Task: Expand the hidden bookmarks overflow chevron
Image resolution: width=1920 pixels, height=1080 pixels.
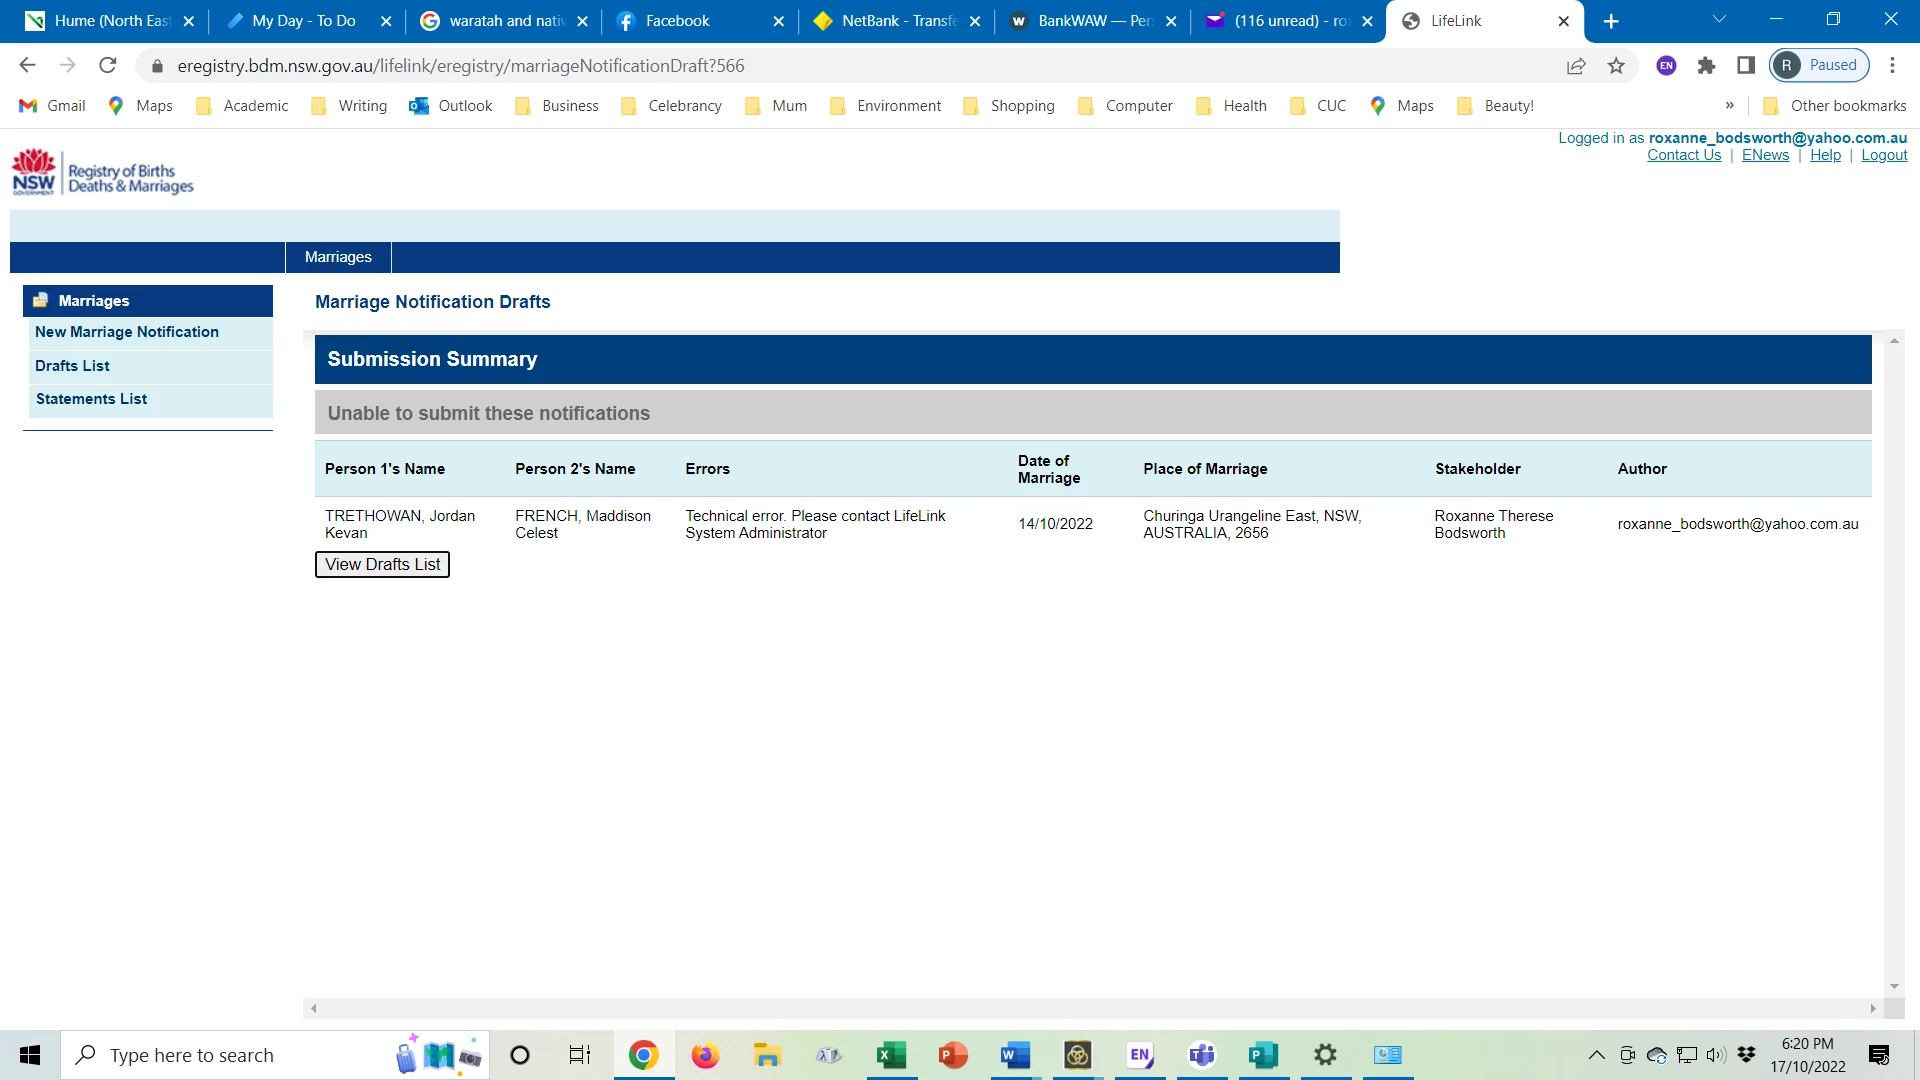Action: pos(1729,106)
